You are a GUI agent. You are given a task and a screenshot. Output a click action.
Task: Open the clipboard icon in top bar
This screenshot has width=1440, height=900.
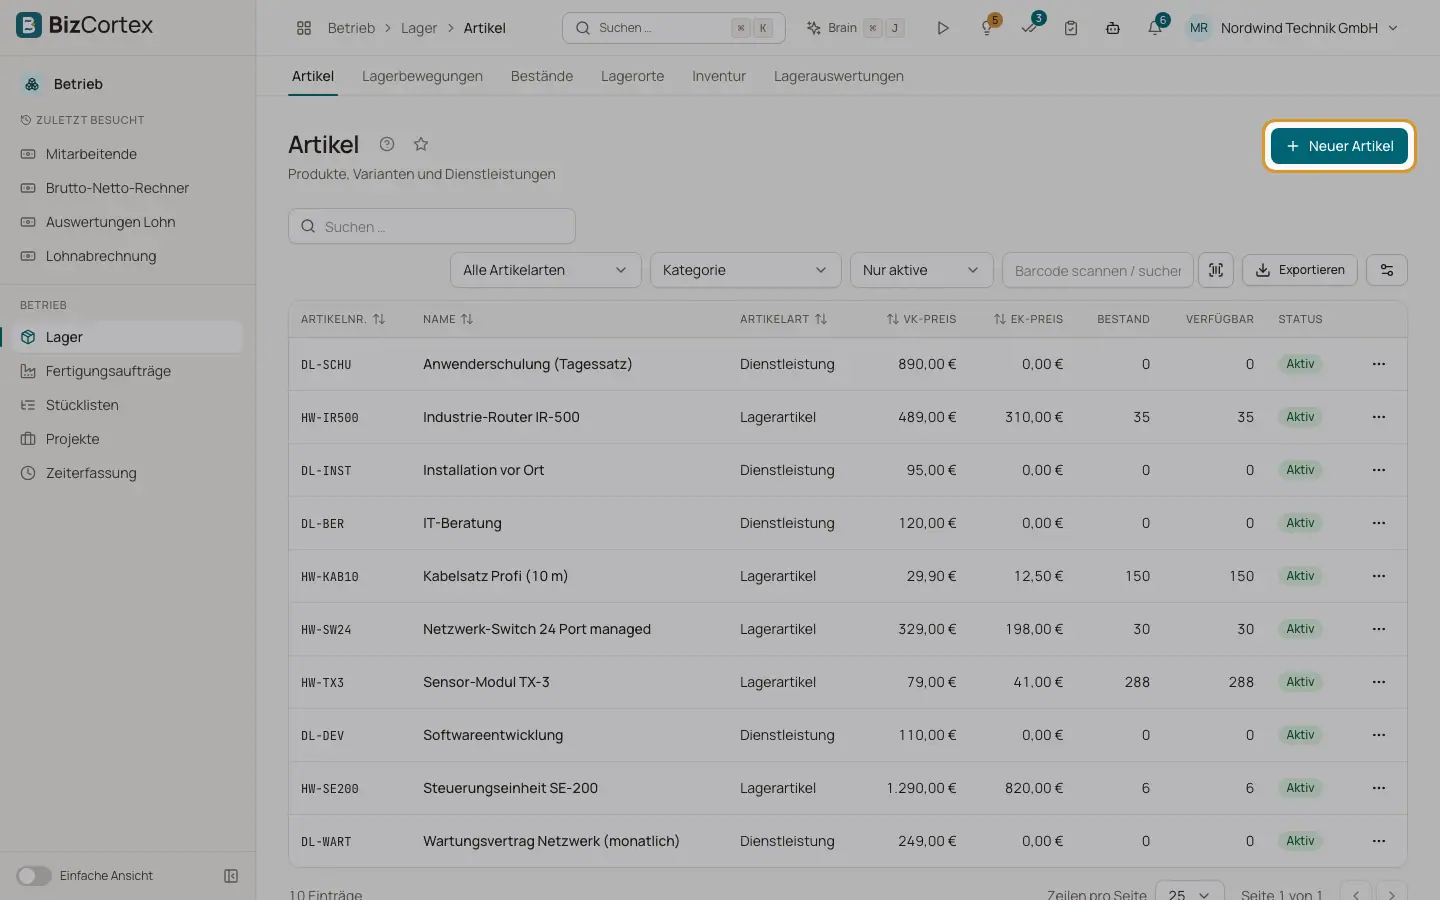tap(1071, 28)
